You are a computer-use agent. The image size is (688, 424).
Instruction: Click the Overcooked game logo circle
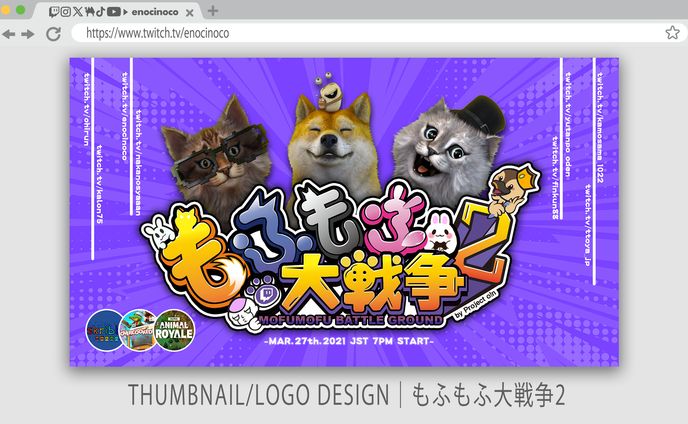(x=138, y=330)
